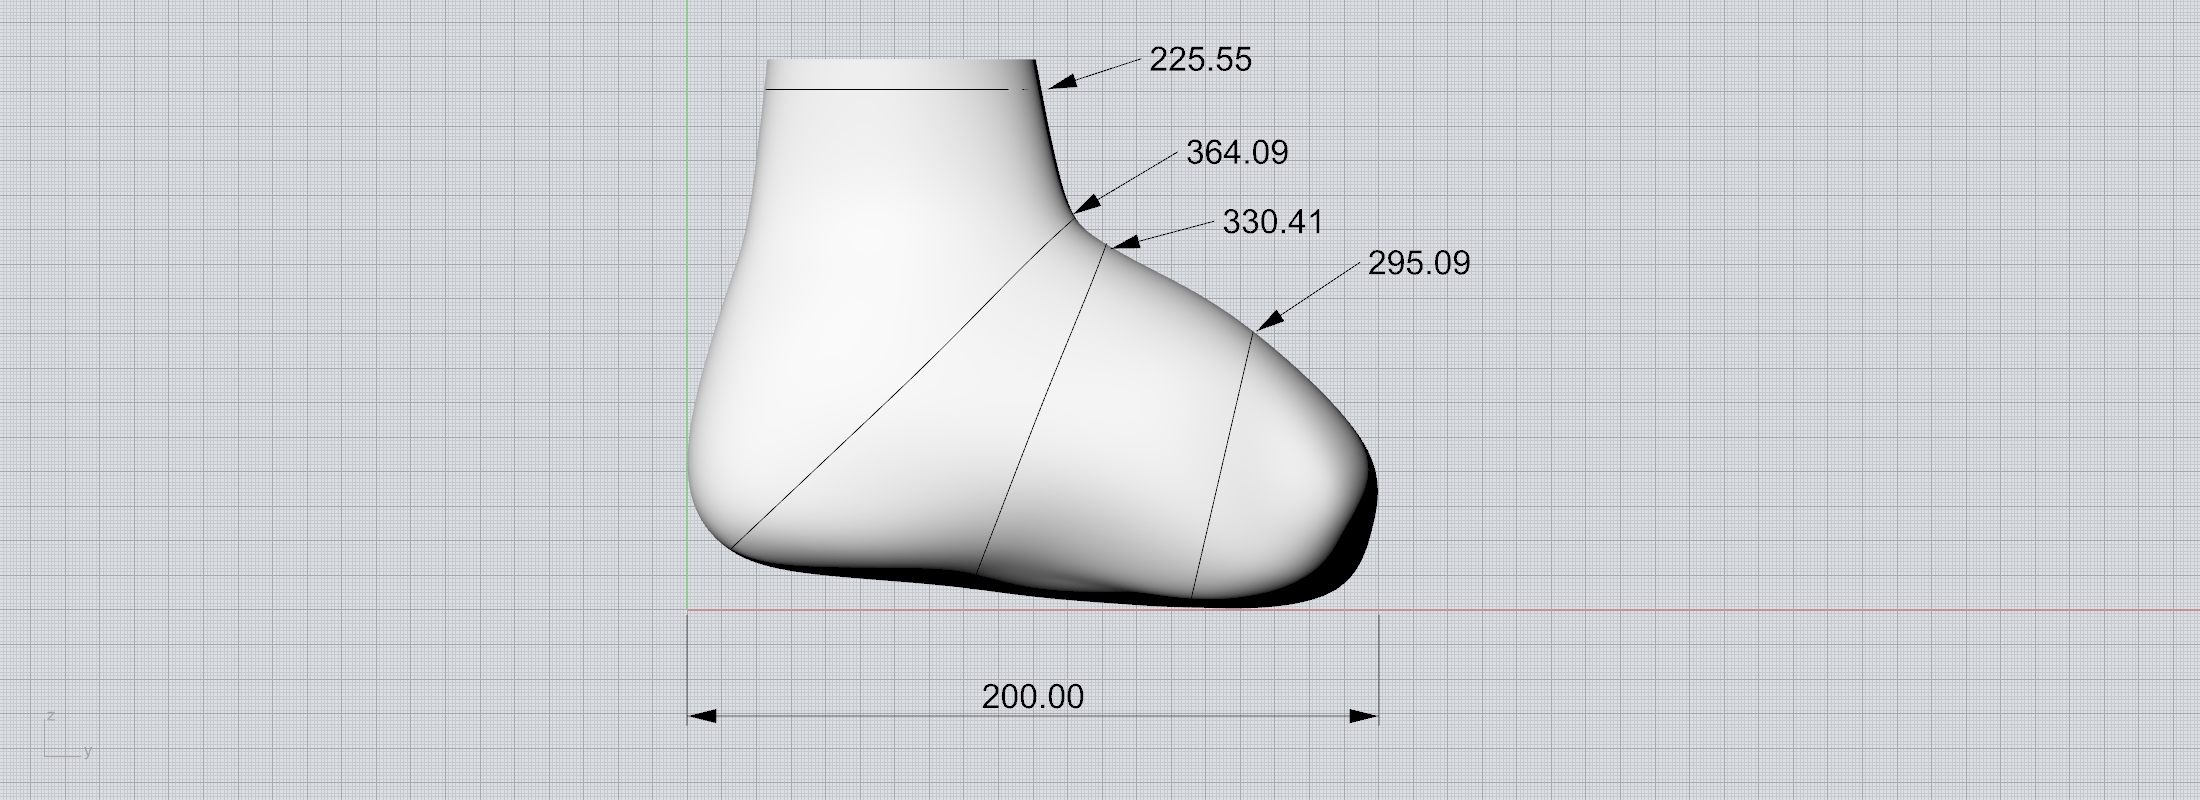
Task: Select the 330.41 measurement label
Action: [x=1272, y=222]
